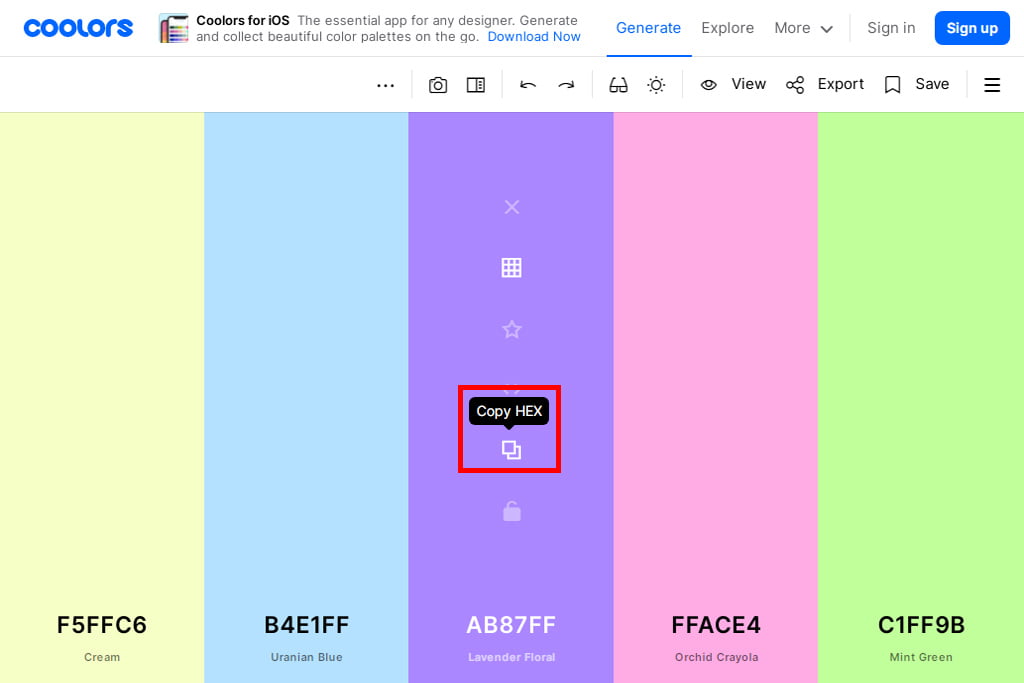Screen dimensions: 1024x683
Task: Select the Generate tab
Action: pyautogui.click(x=648, y=28)
